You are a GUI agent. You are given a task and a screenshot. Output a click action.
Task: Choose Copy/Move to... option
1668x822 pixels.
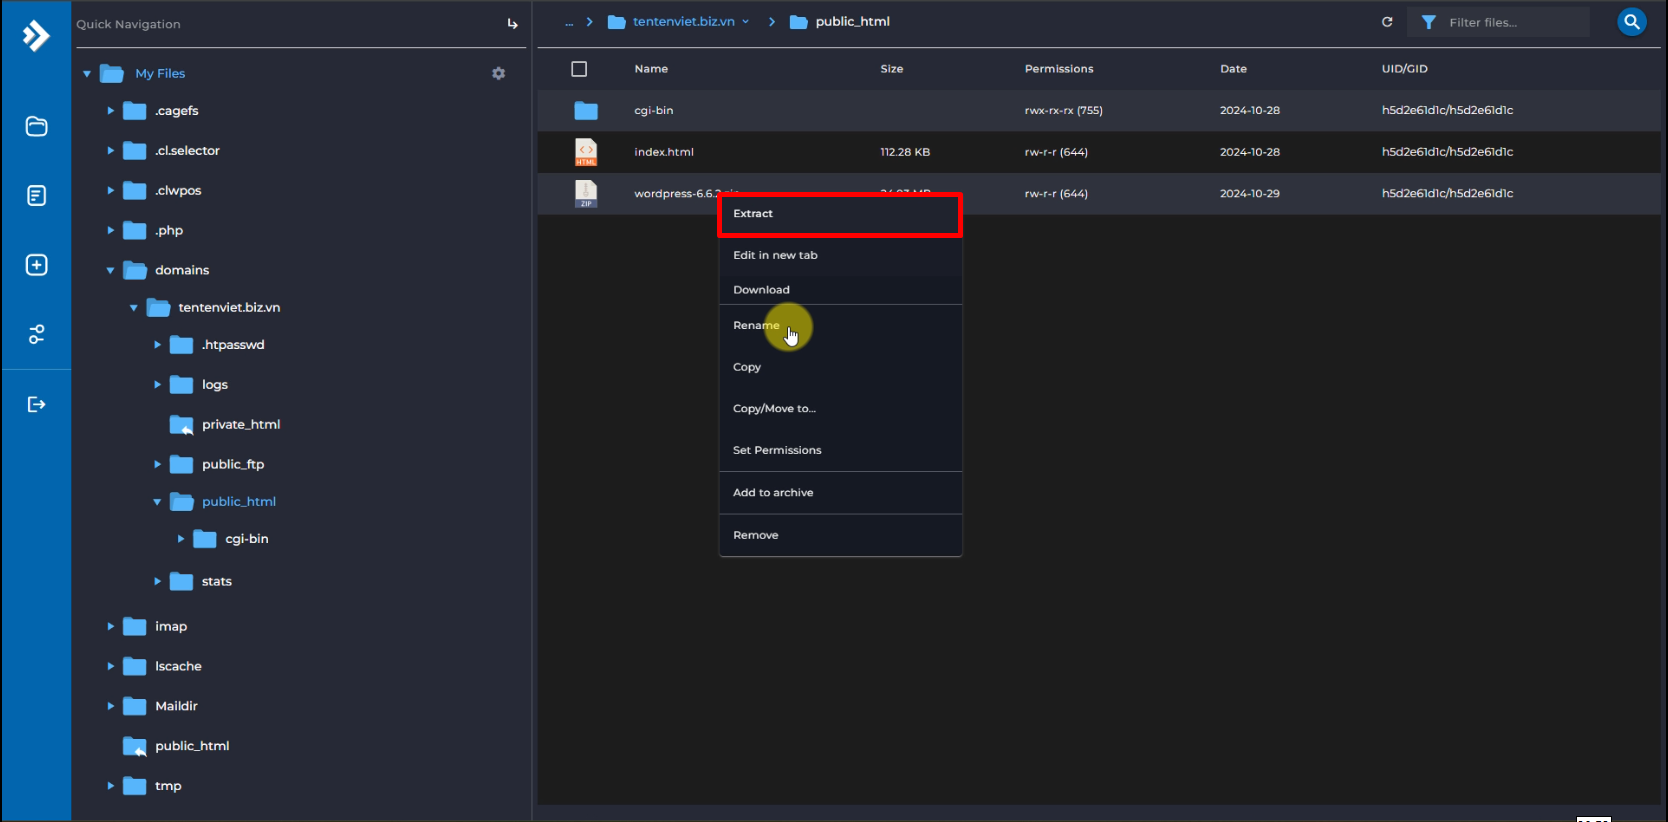pyautogui.click(x=840, y=408)
